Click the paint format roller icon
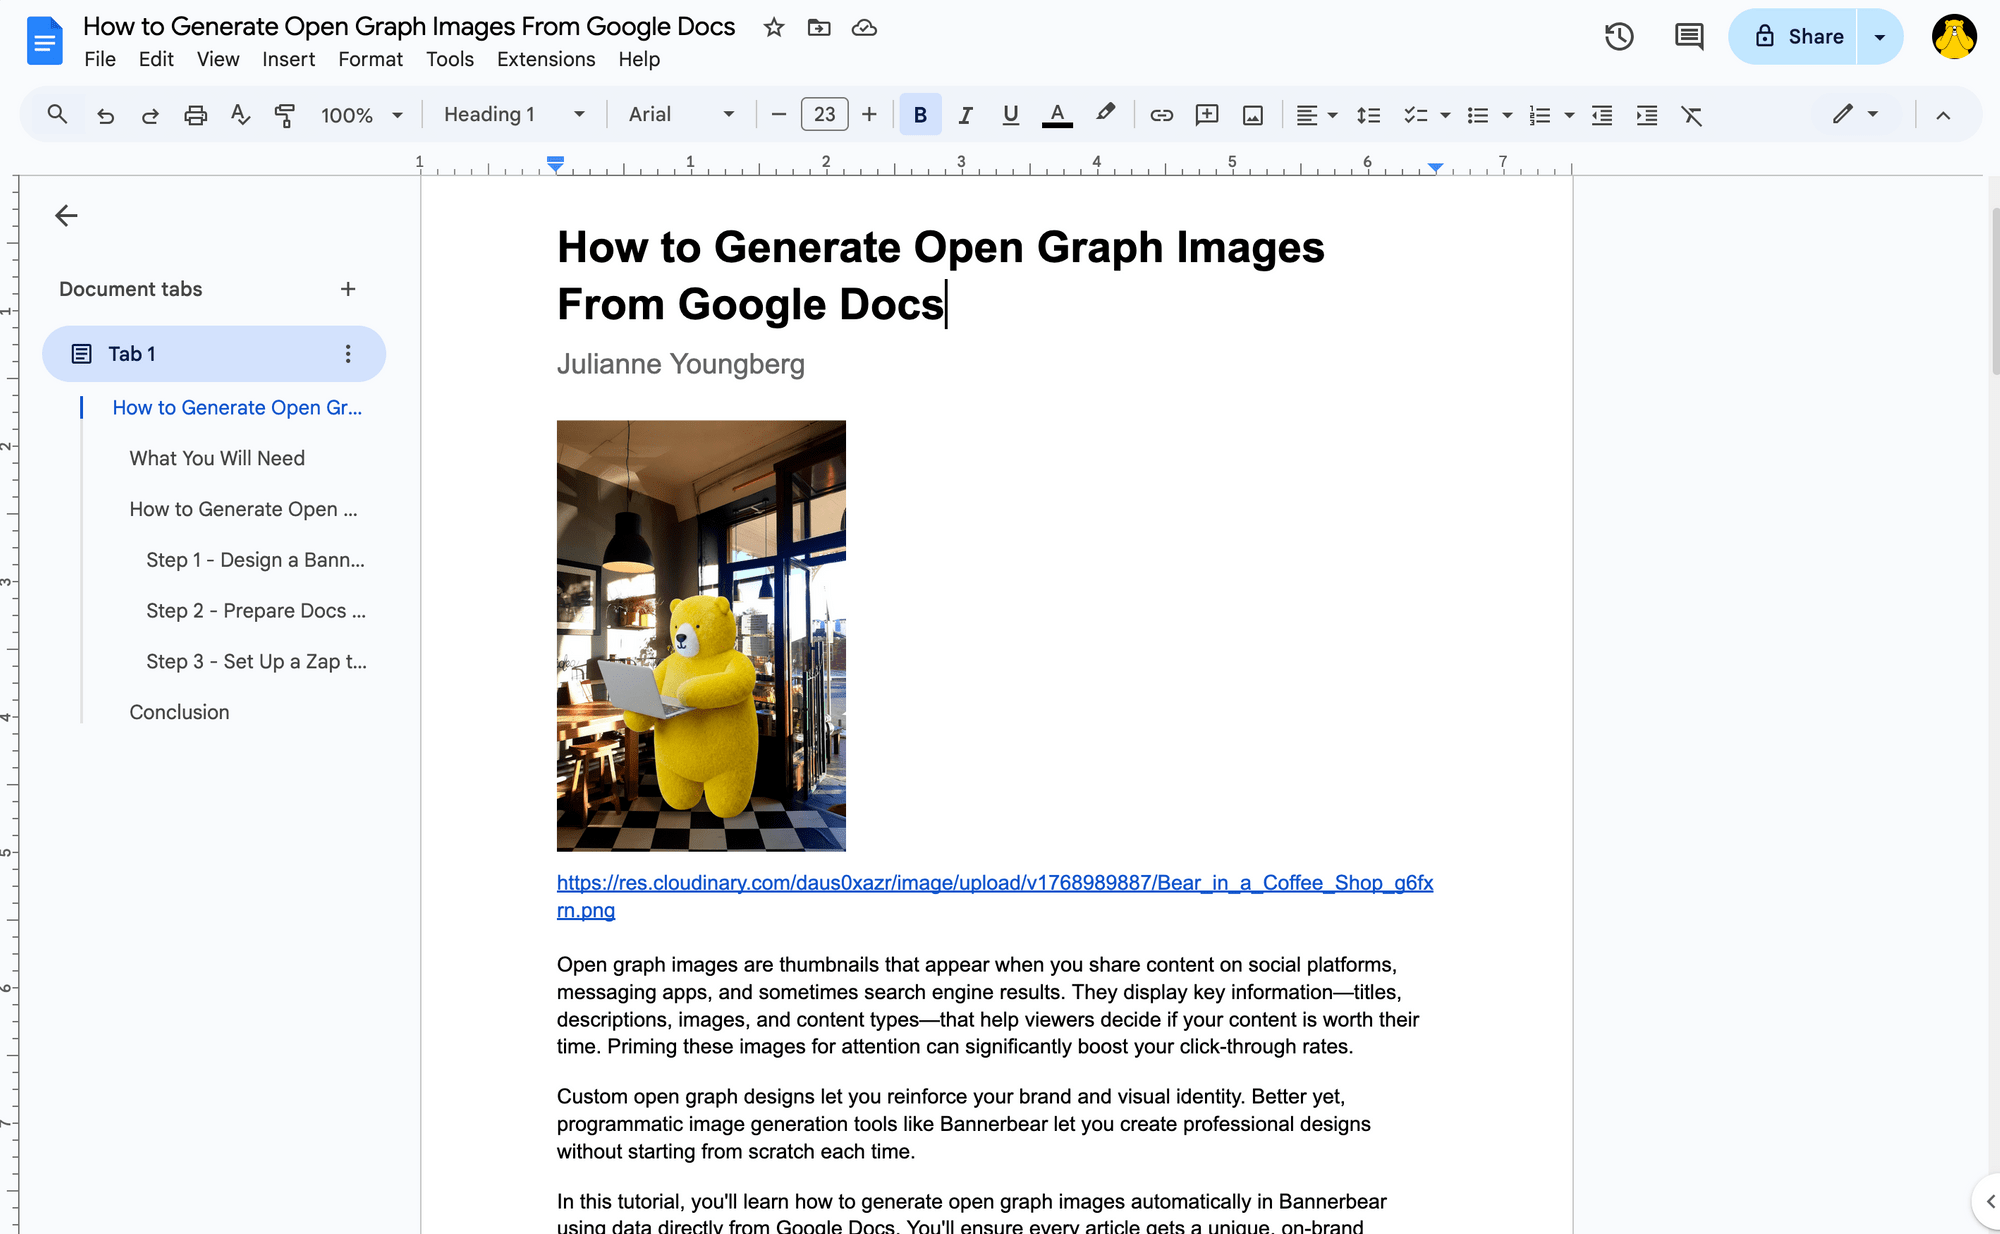 pyautogui.click(x=285, y=115)
